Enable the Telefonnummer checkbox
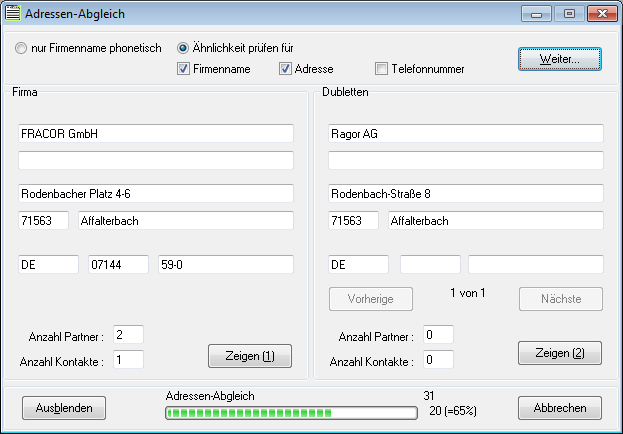Screen dimensions: 623x434 tap(382, 69)
